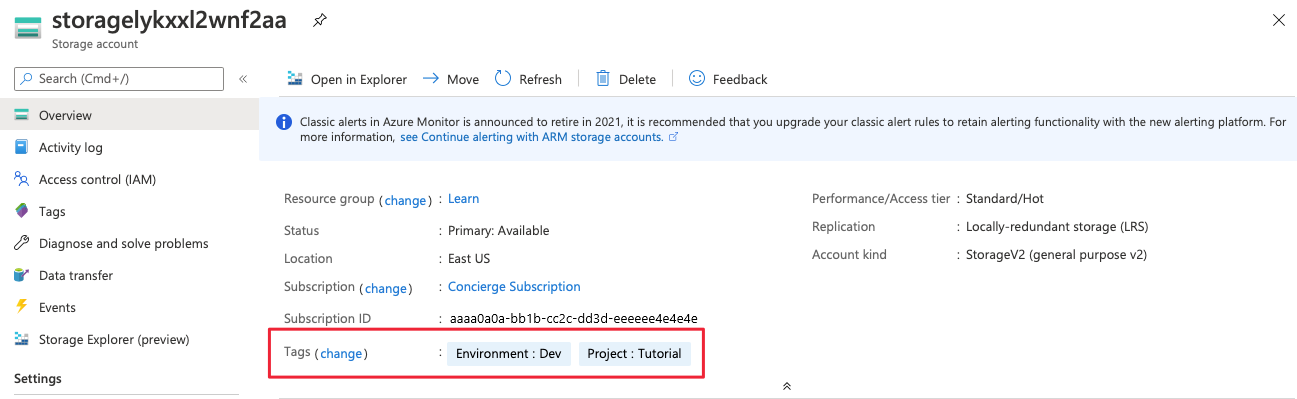Image resolution: width=1297 pixels, height=399 pixels.
Task: Click the Storage Explorer sidebar icon
Action: (x=21, y=339)
